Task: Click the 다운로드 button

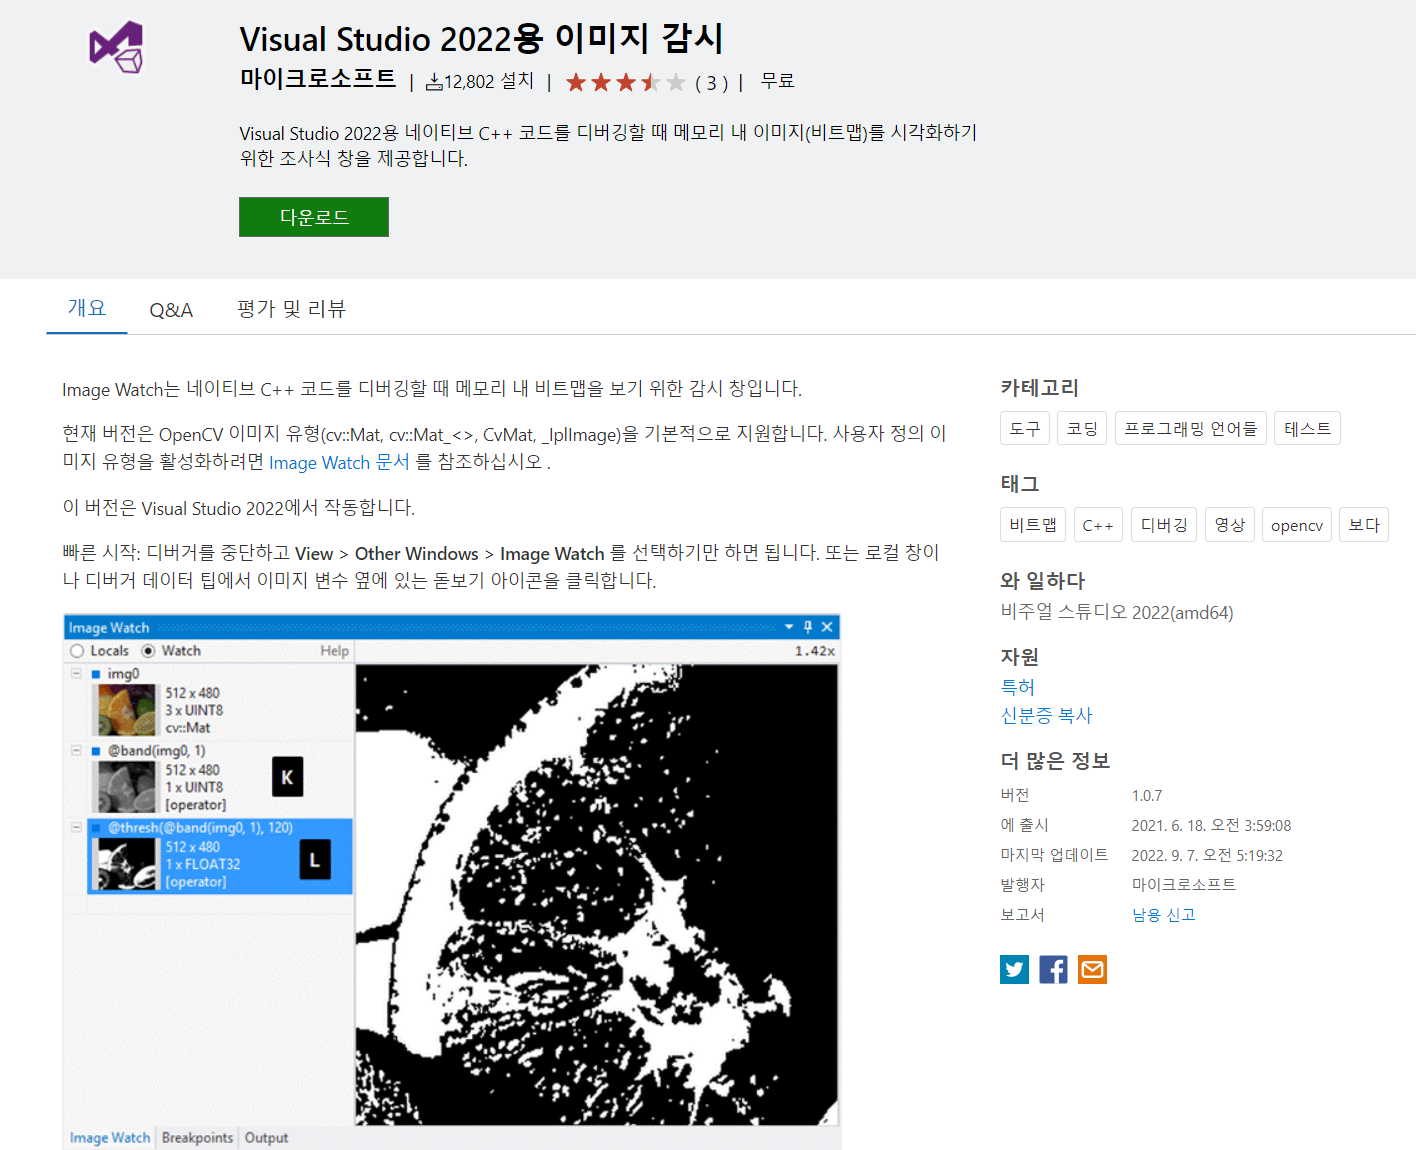Action: [x=313, y=216]
